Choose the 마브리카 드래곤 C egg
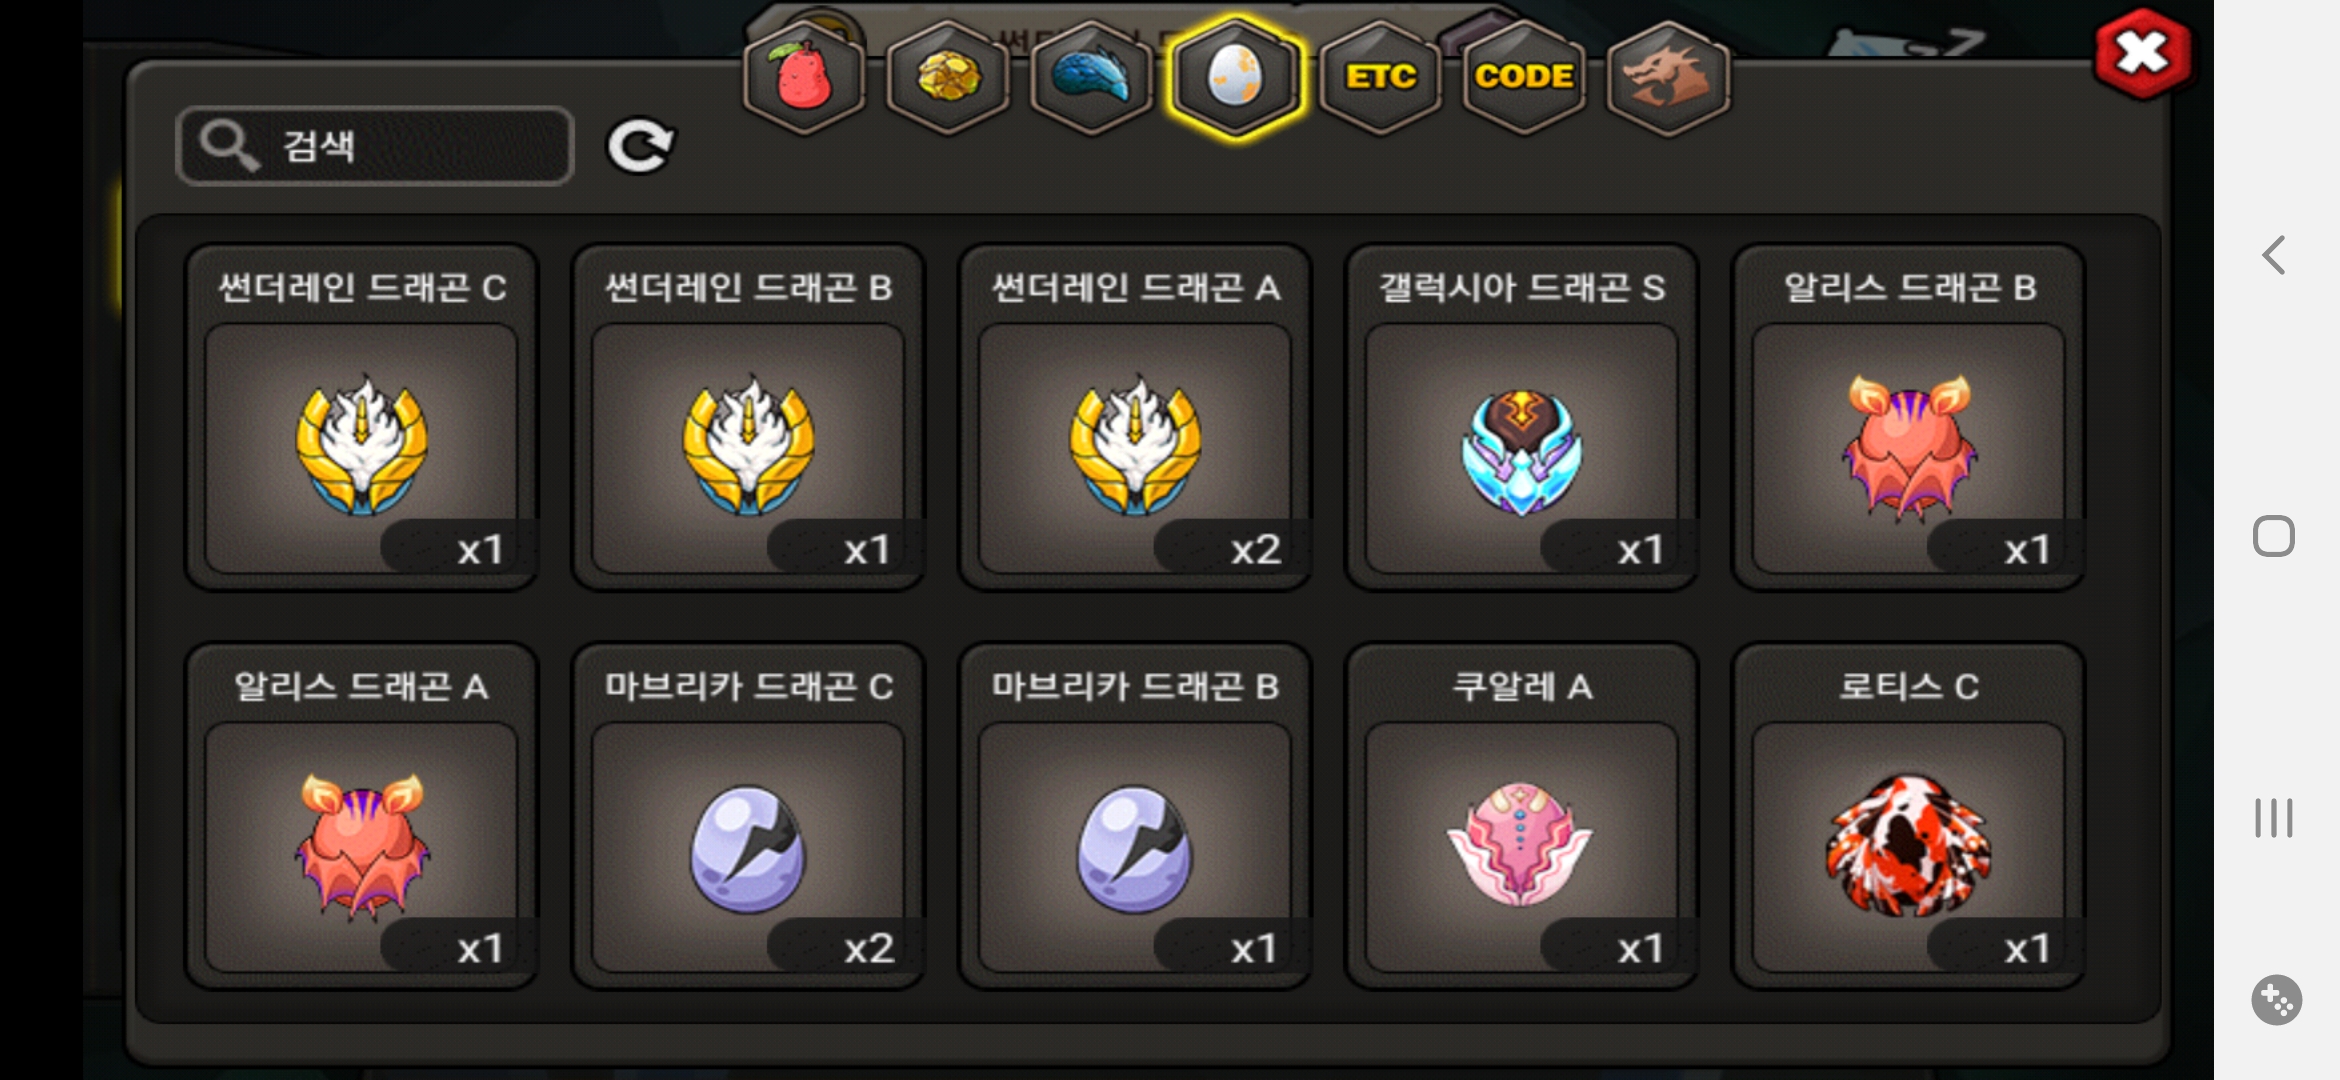 point(748,816)
